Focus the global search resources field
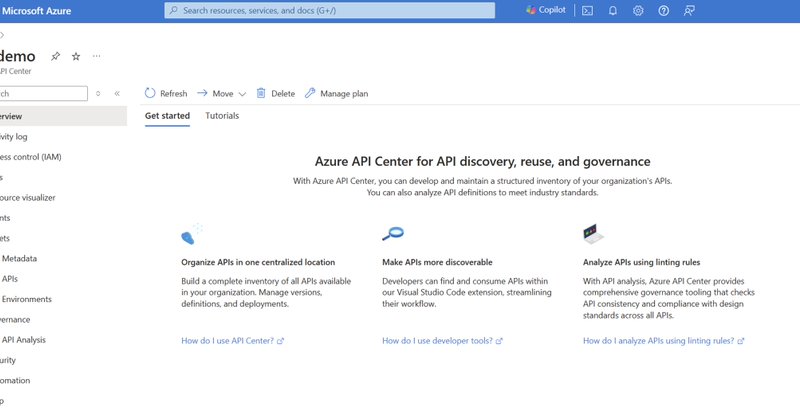 pos(330,10)
